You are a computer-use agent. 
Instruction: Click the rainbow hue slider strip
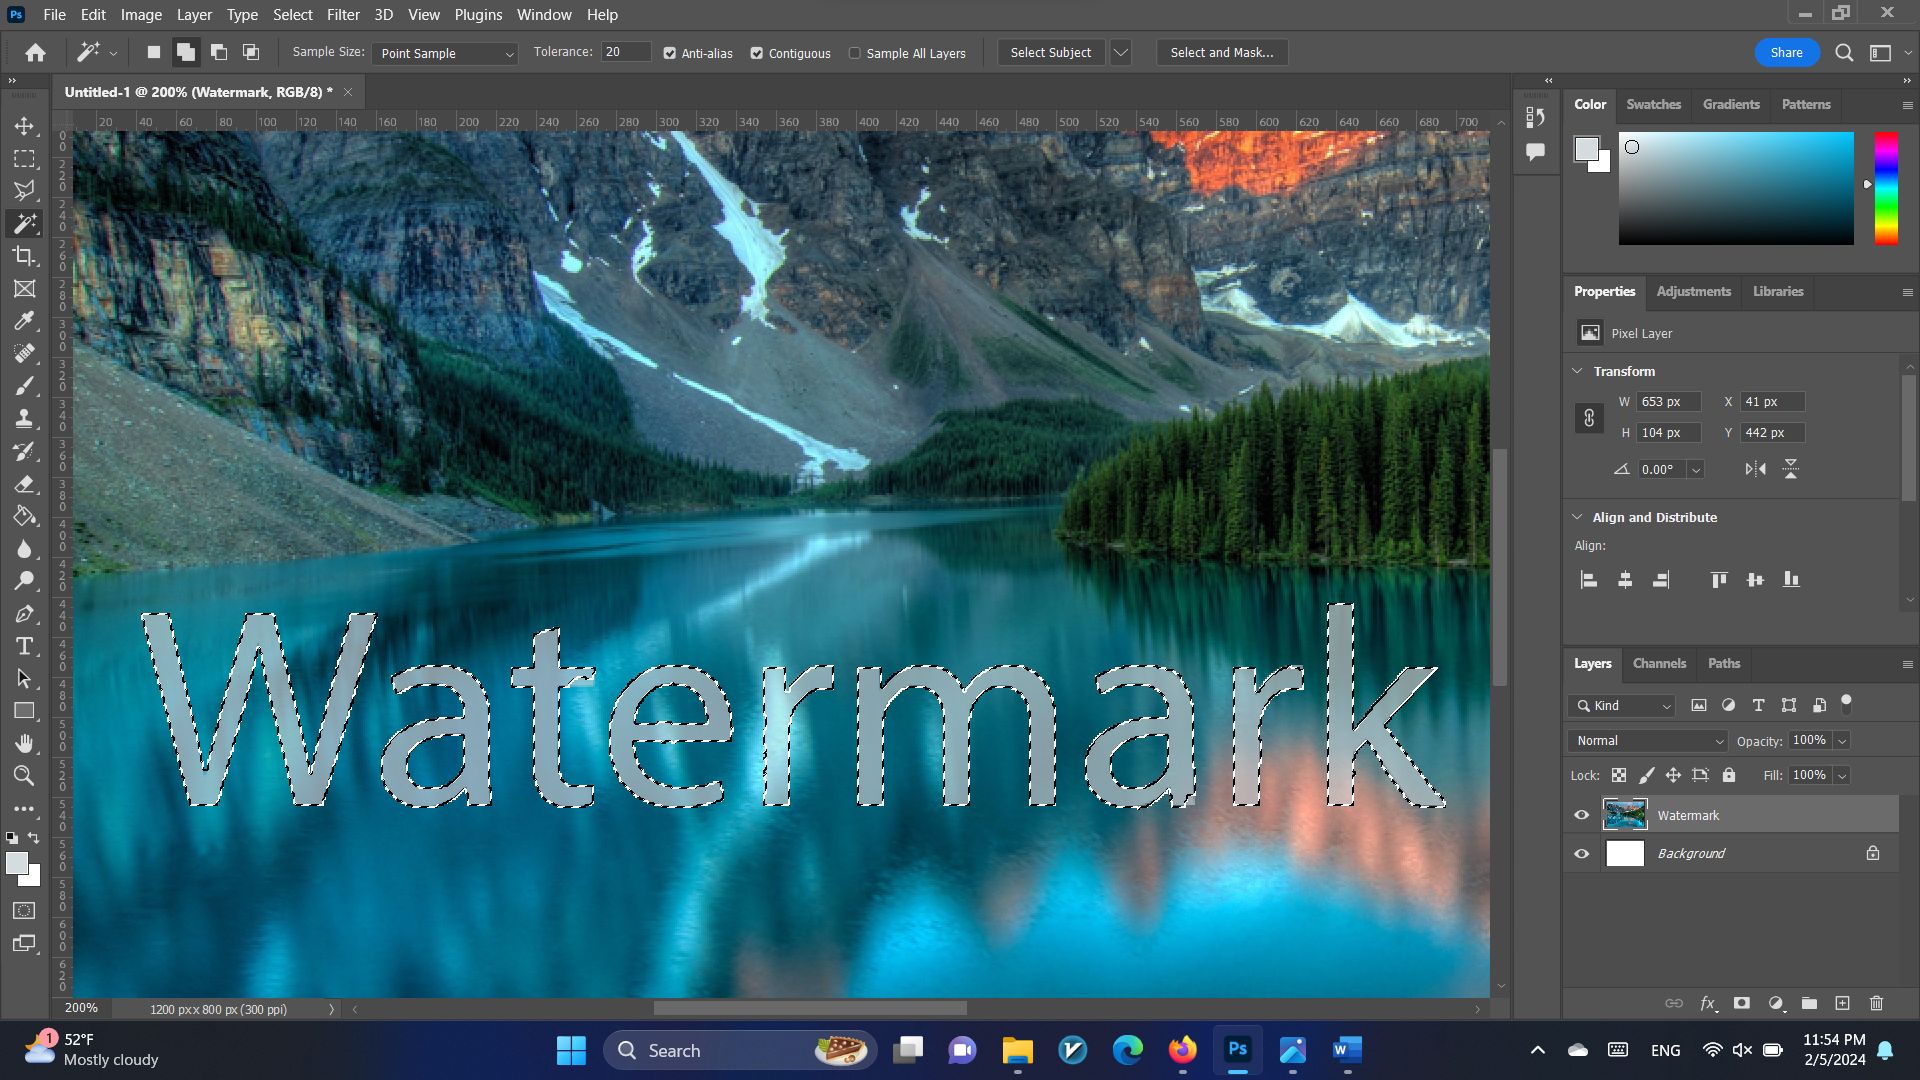point(1886,188)
